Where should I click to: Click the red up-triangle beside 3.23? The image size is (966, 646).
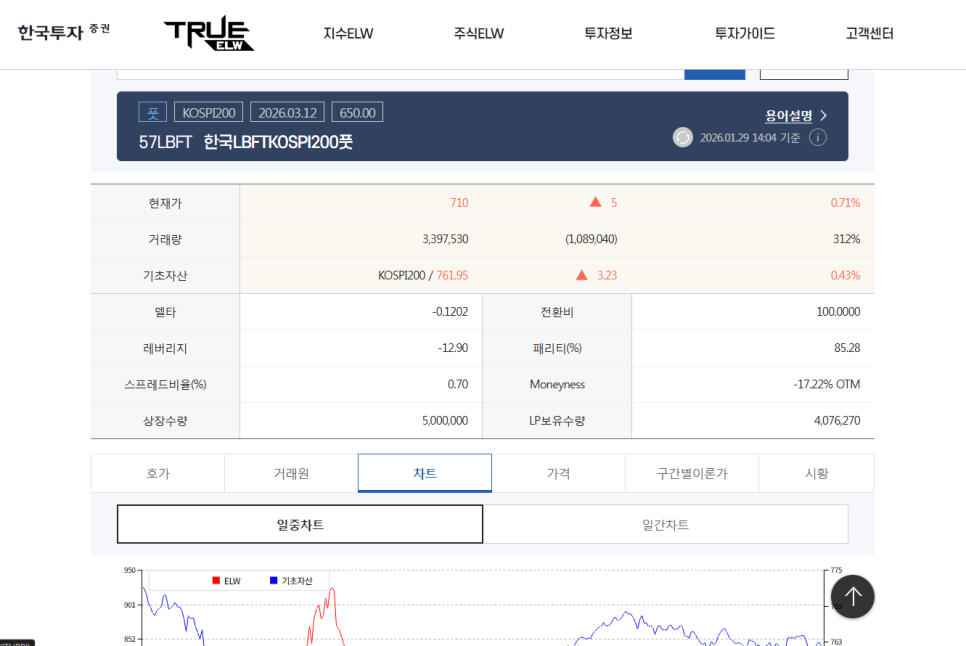pyautogui.click(x=582, y=275)
